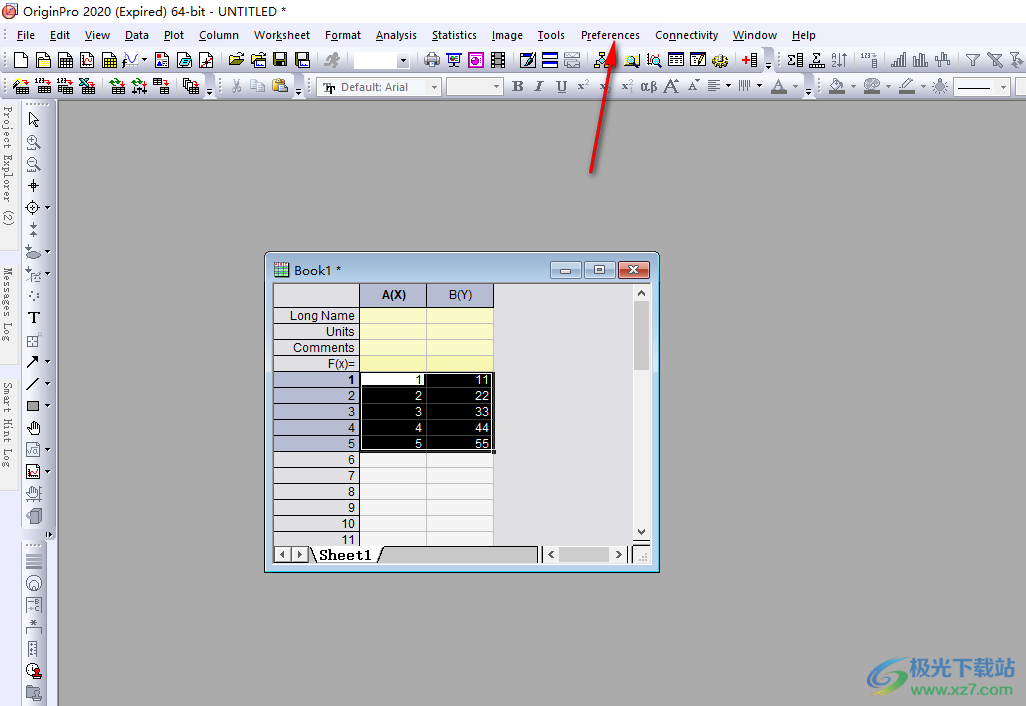Click the Paste clipboard icon
This screenshot has width=1026, height=706.
coord(280,86)
